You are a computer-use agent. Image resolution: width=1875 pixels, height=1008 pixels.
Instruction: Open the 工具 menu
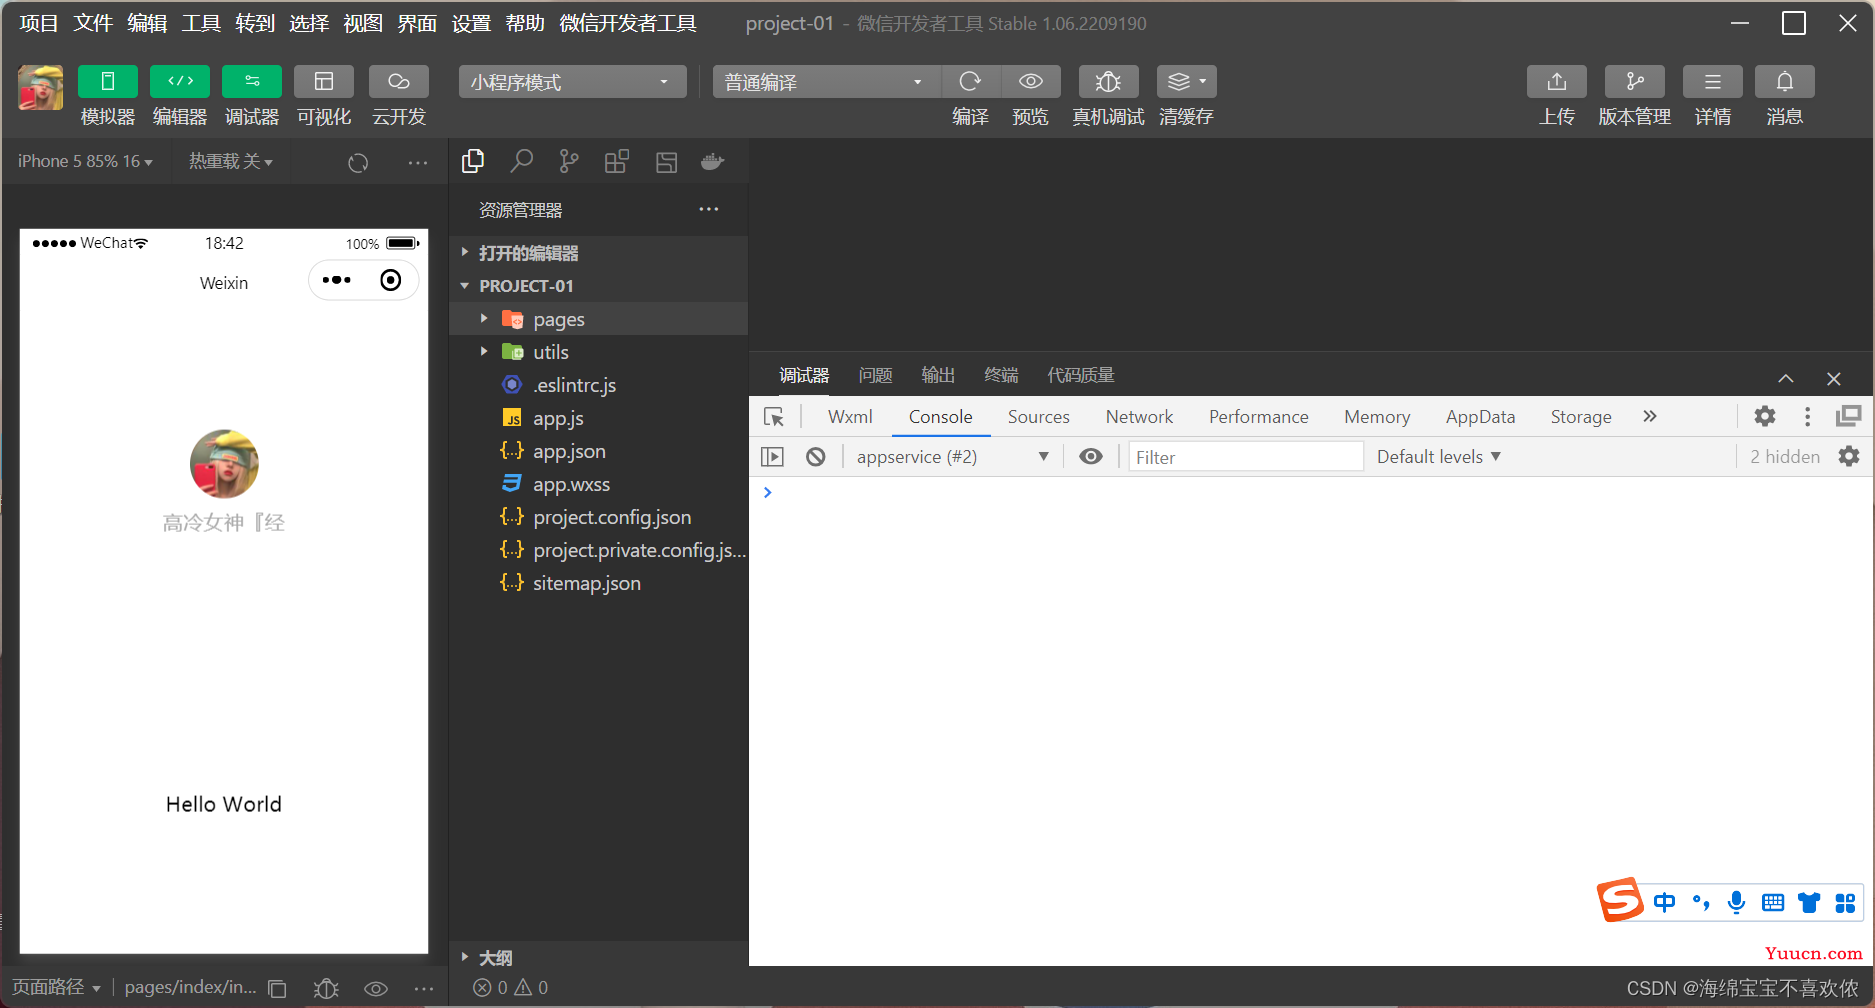coord(201,23)
